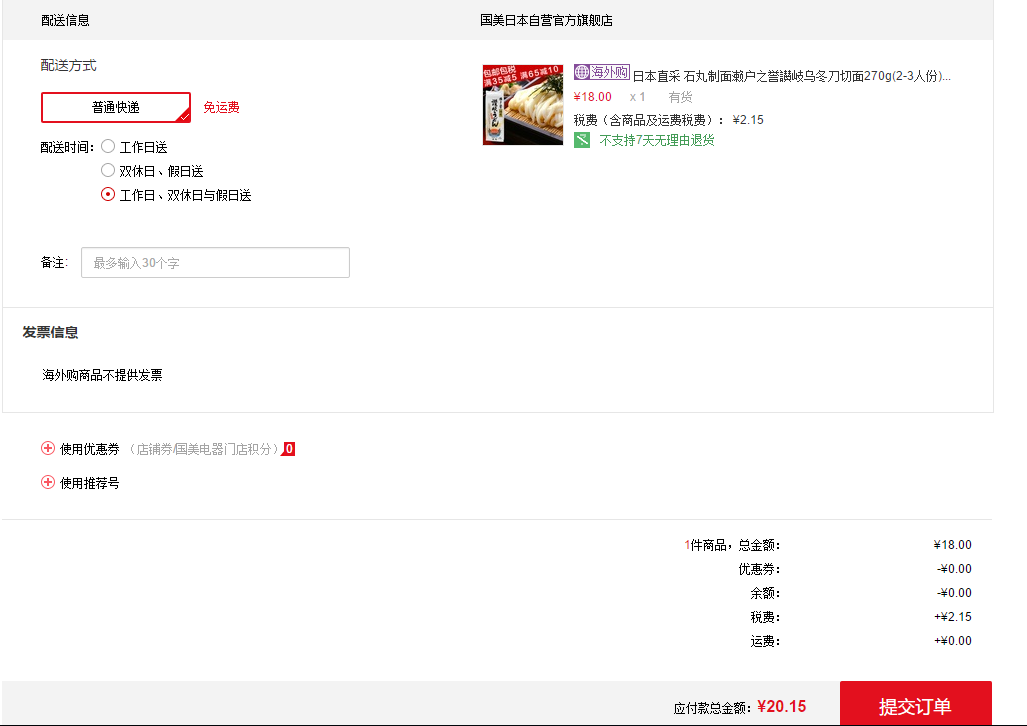Image resolution: width=1027 pixels, height=726 pixels.
Task: Click the 余额 balance value -¥0.00
Action: (954, 593)
